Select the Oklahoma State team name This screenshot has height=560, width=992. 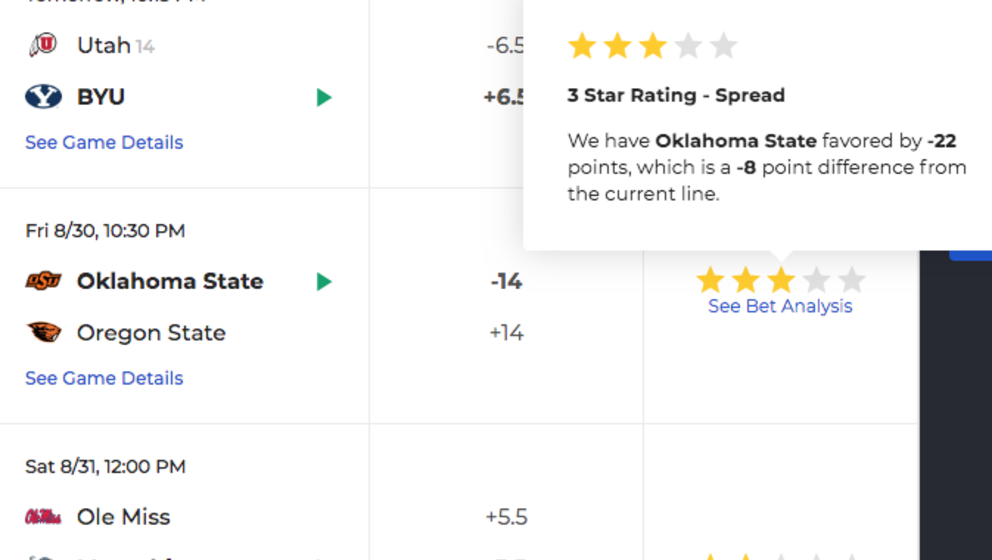pyautogui.click(x=170, y=281)
